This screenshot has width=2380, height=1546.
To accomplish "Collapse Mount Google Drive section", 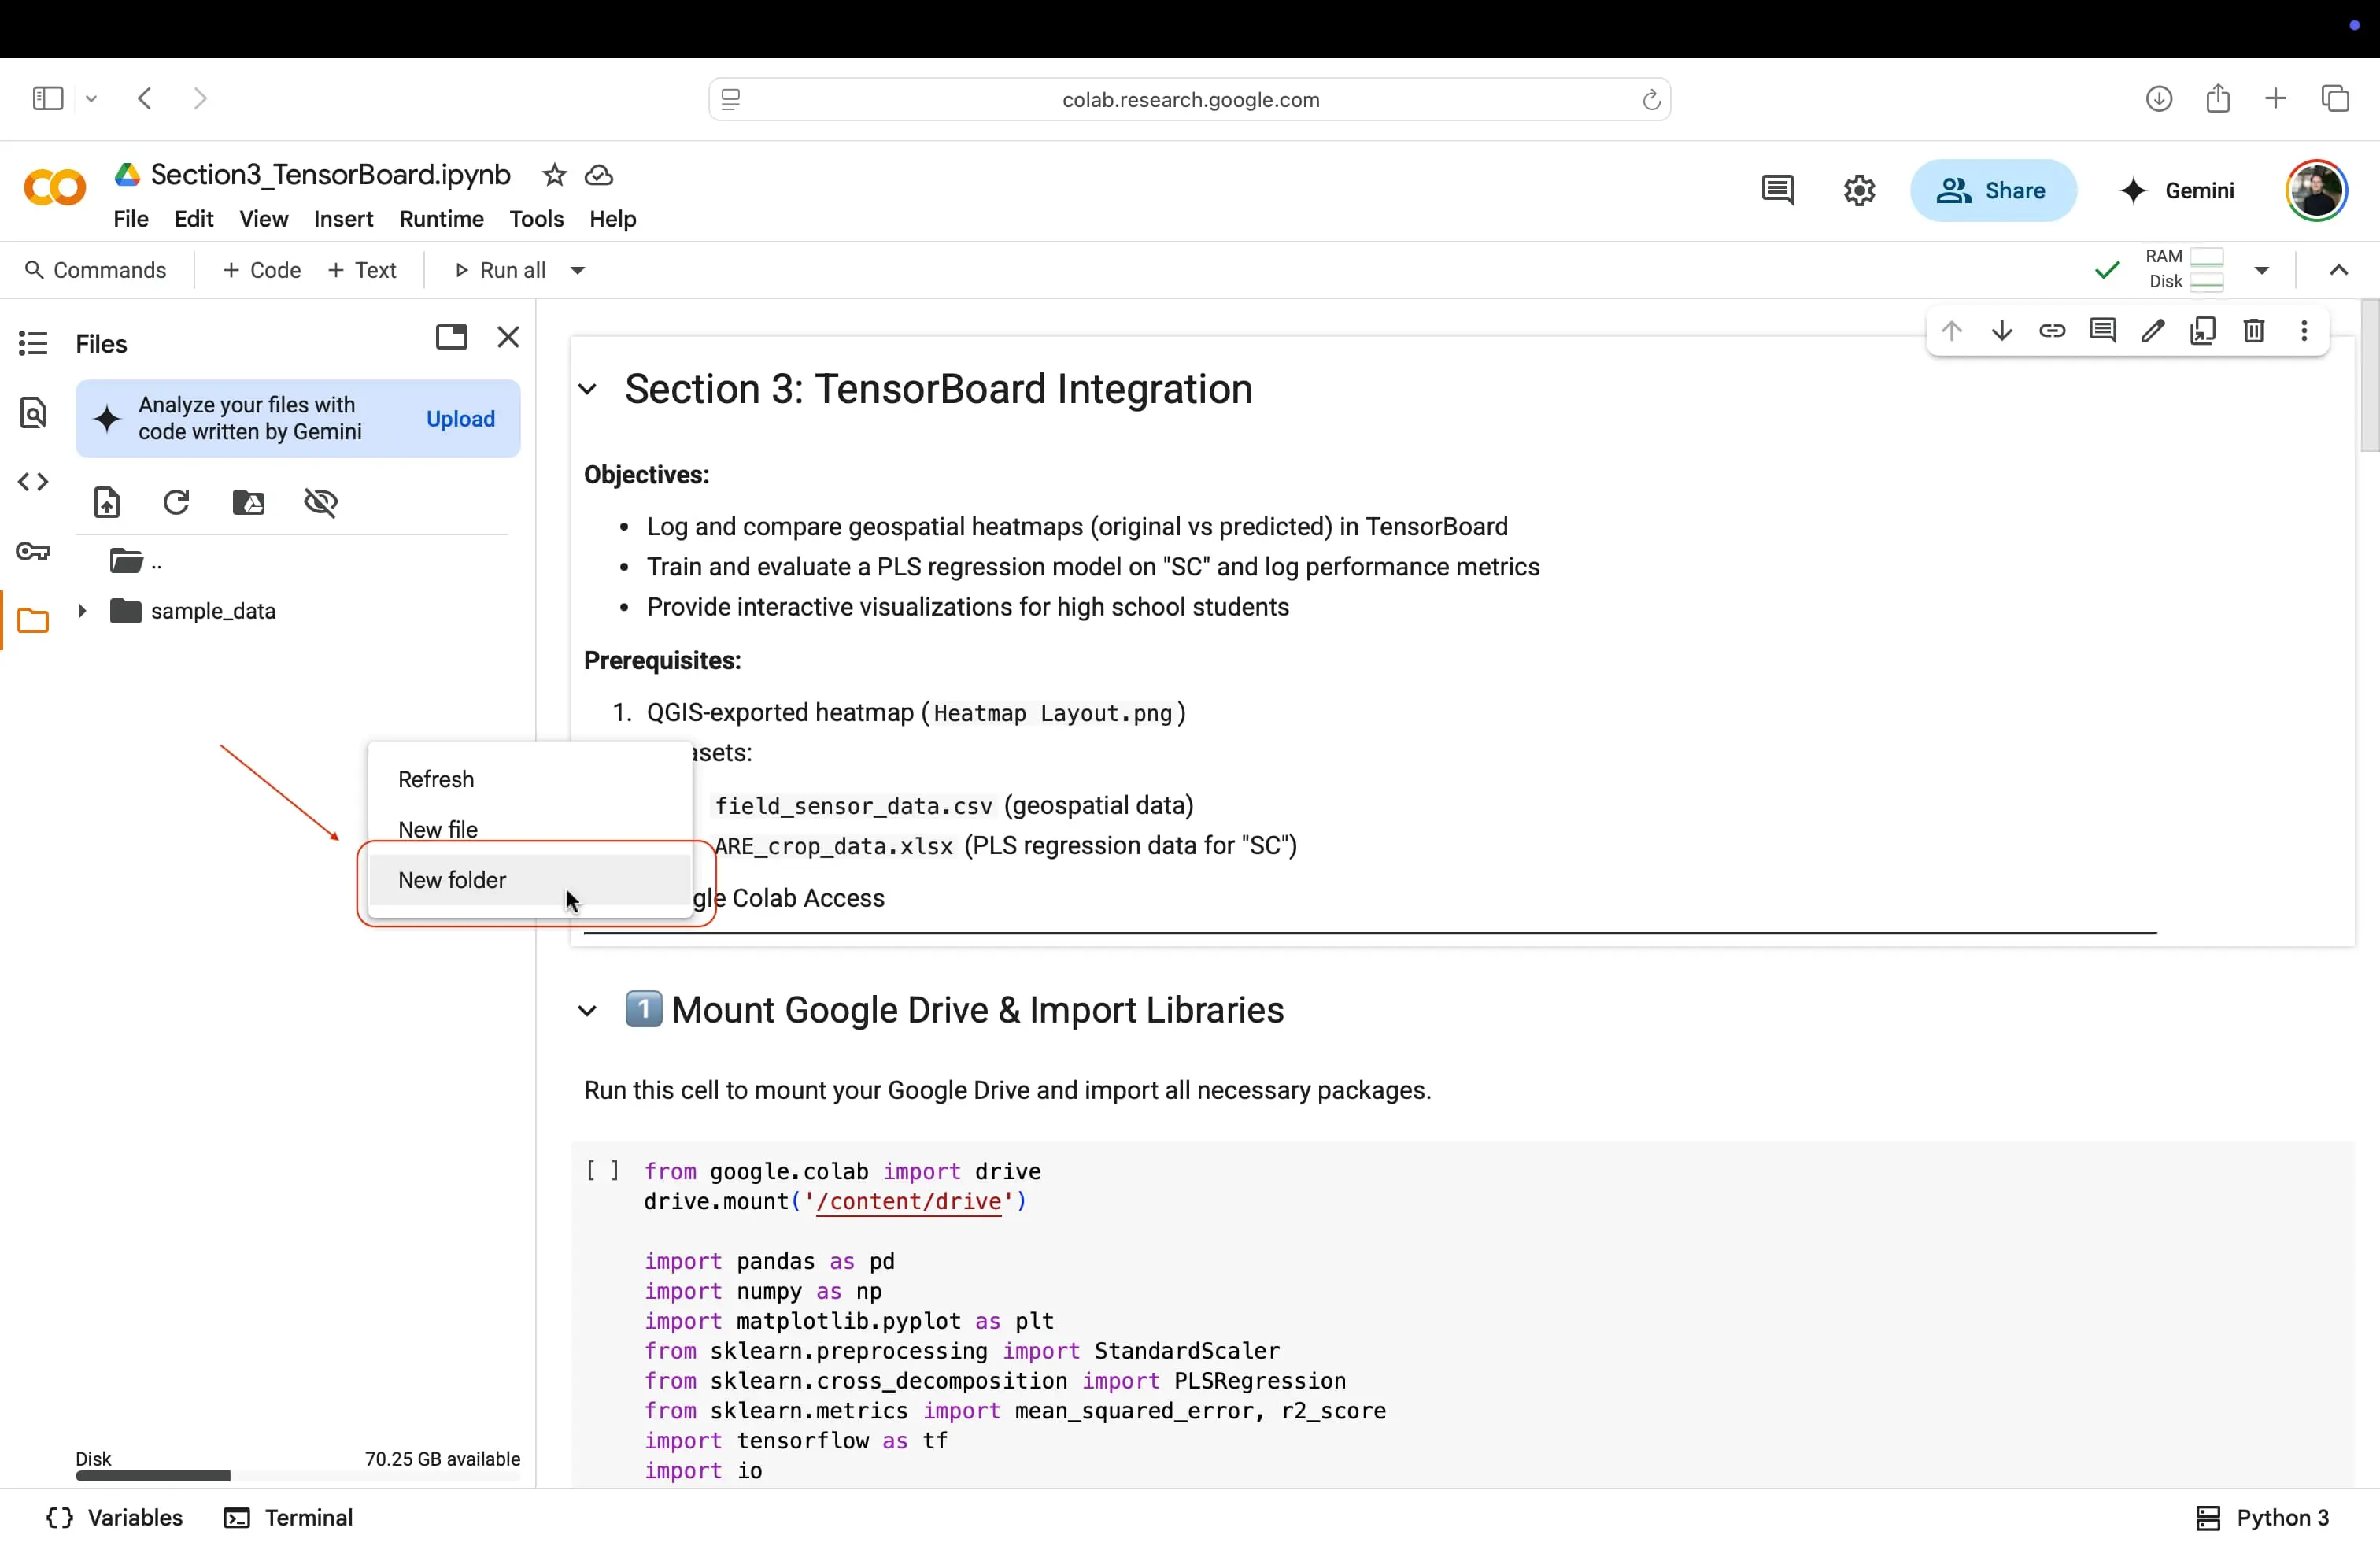I will coord(588,1011).
